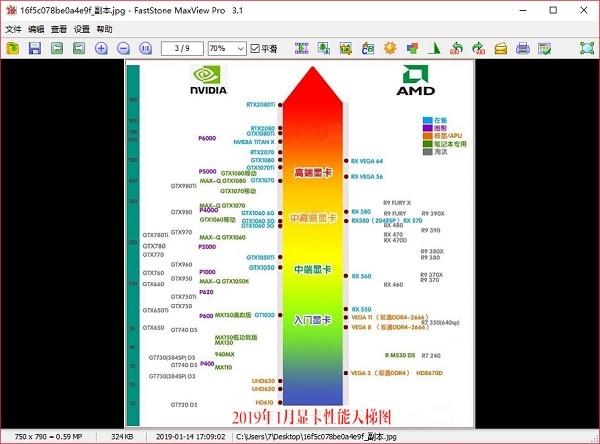This screenshot has height=444, width=600.
Task: Zoom in with the plus magnifier
Action: point(101,48)
